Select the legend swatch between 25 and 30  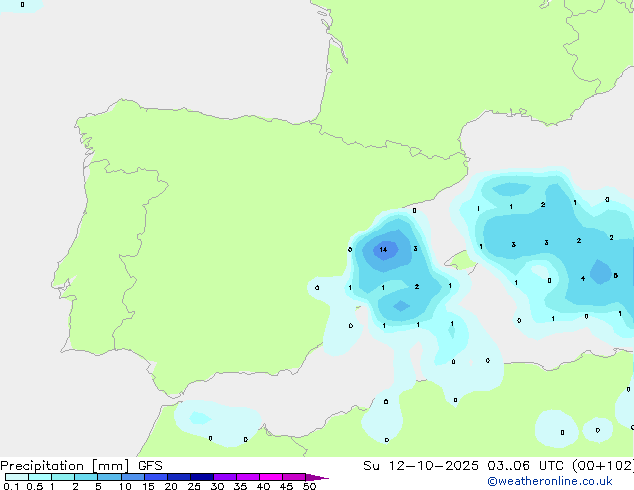202,477
